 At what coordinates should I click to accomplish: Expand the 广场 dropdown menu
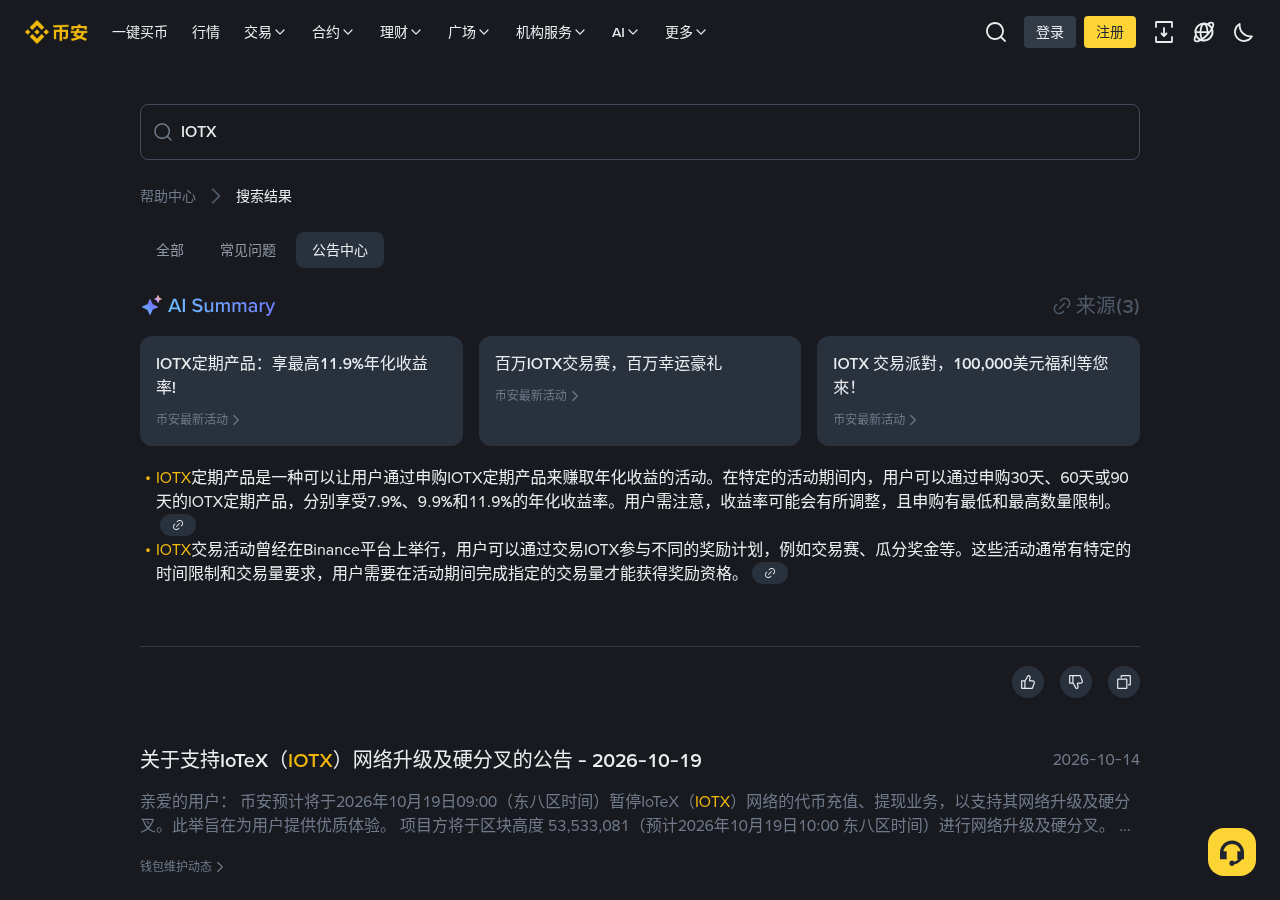[469, 32]
